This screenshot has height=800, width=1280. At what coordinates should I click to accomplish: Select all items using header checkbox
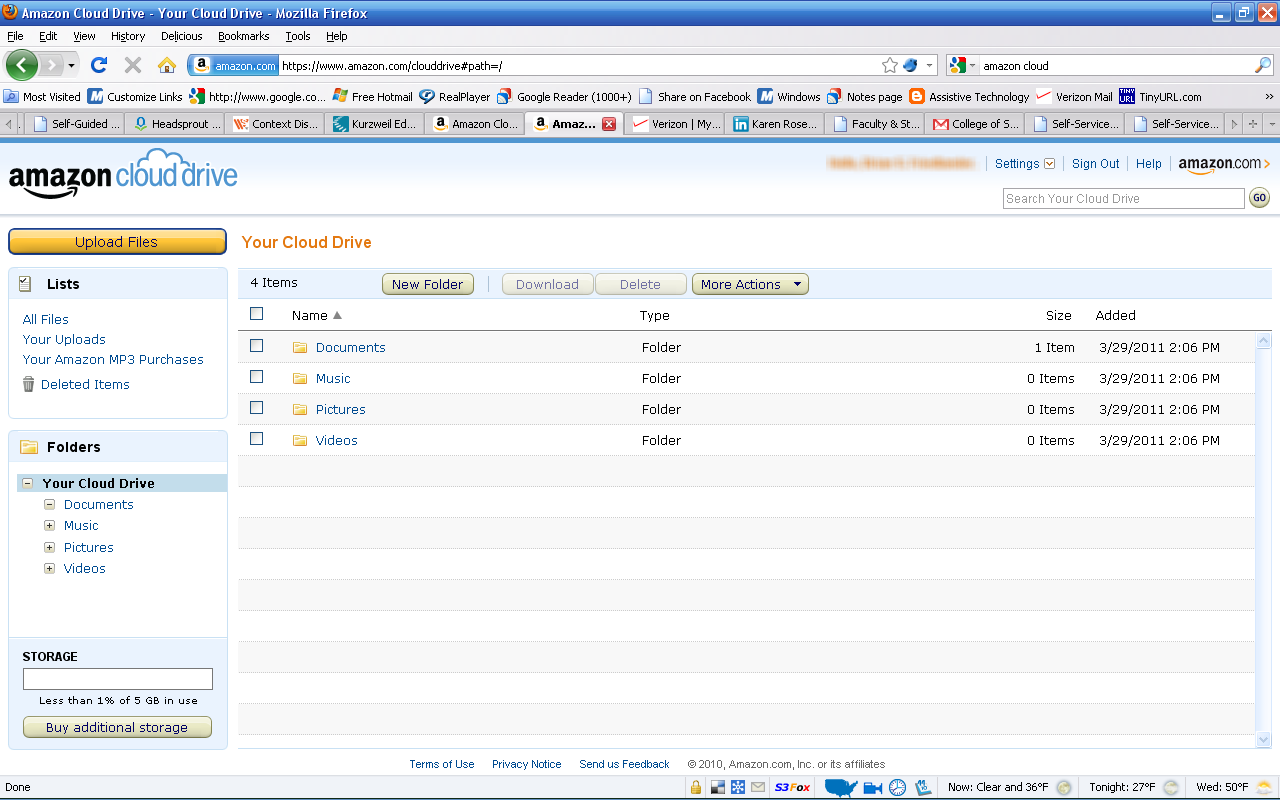256,313
